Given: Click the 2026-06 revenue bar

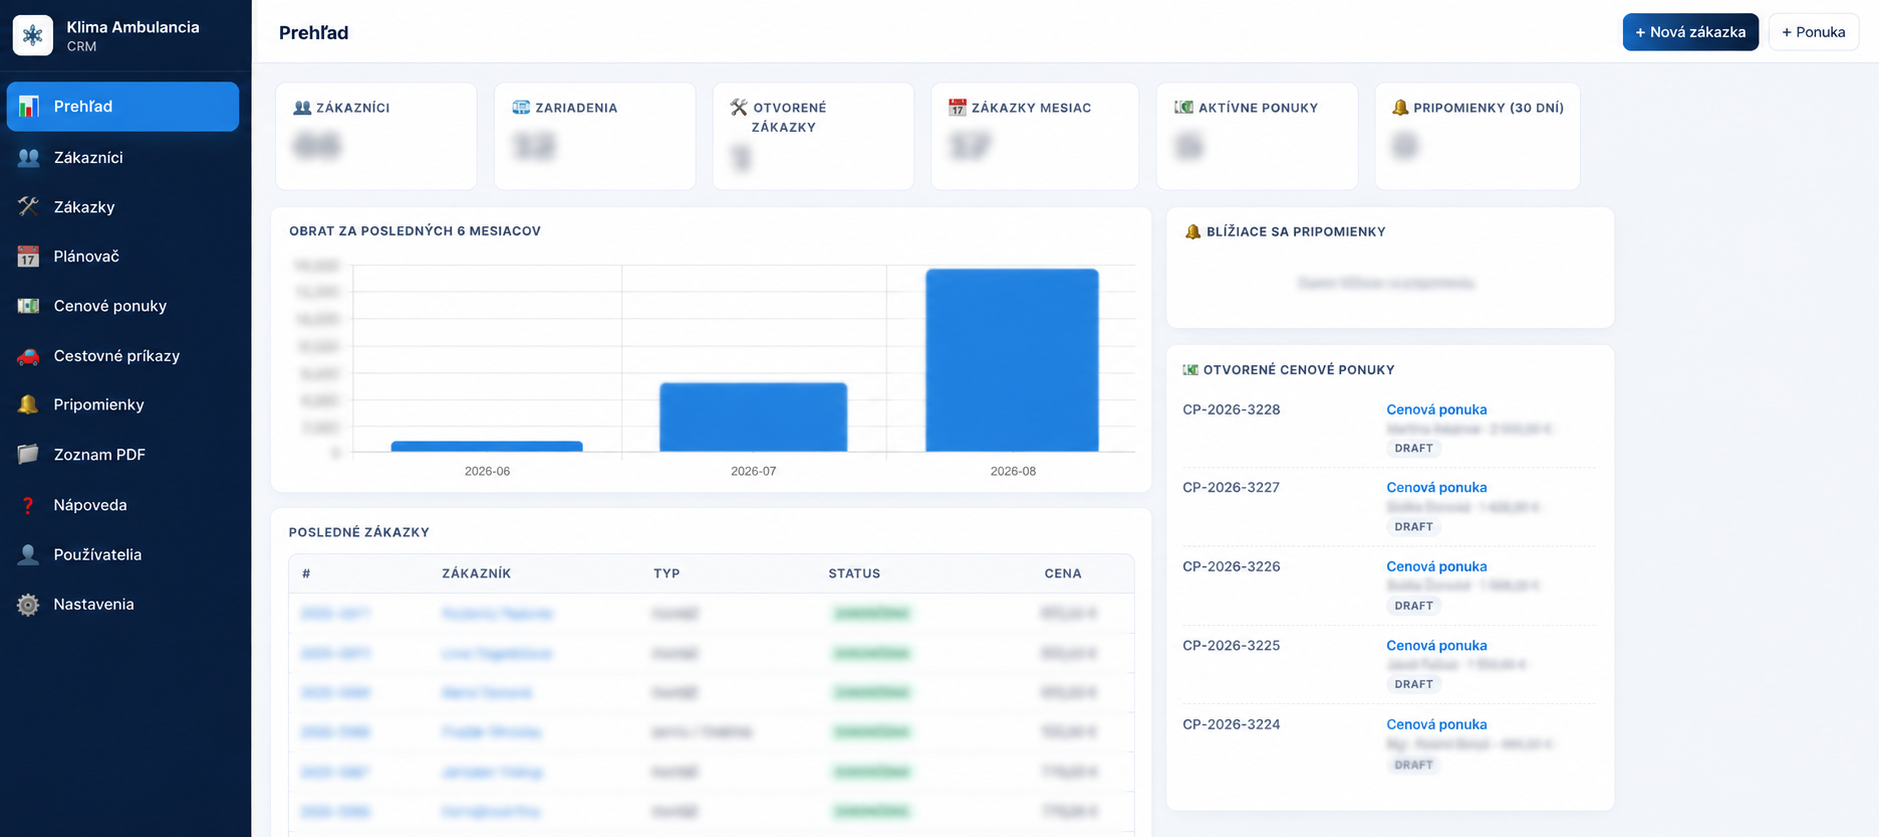Looking at the screenshot, I should pos(487,446).
